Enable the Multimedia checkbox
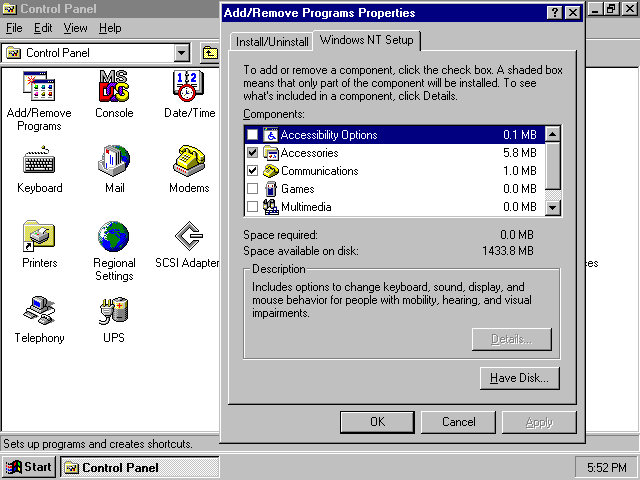This screenshot has height=480, width=640. tap(252, 207)
